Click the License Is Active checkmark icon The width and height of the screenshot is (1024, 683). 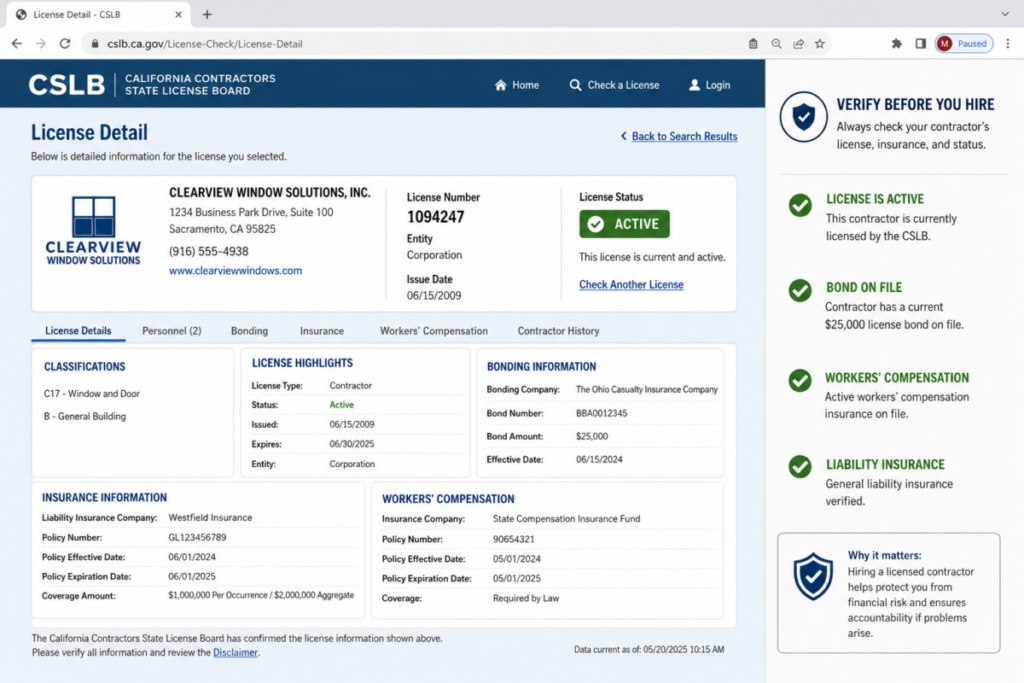pos(800,206)
